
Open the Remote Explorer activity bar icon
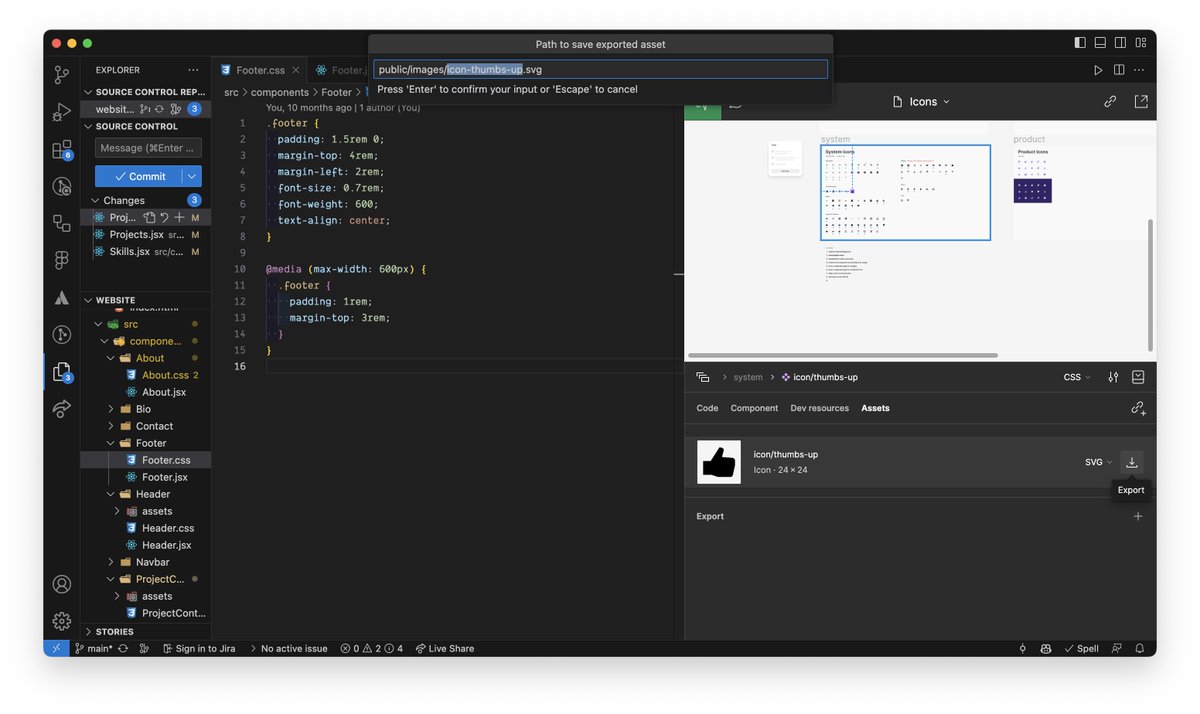click(x=62, y=223)
